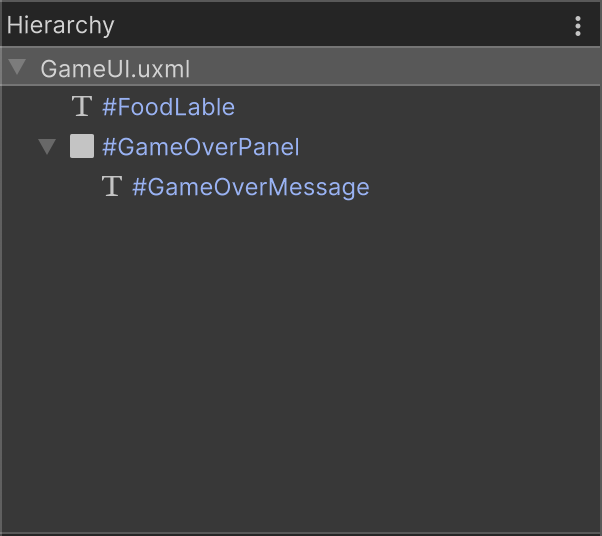The width and height of the screenshot is (602, 536).
Task: Click blank space right of #GameOverPanel row
Action: point(450,147)
